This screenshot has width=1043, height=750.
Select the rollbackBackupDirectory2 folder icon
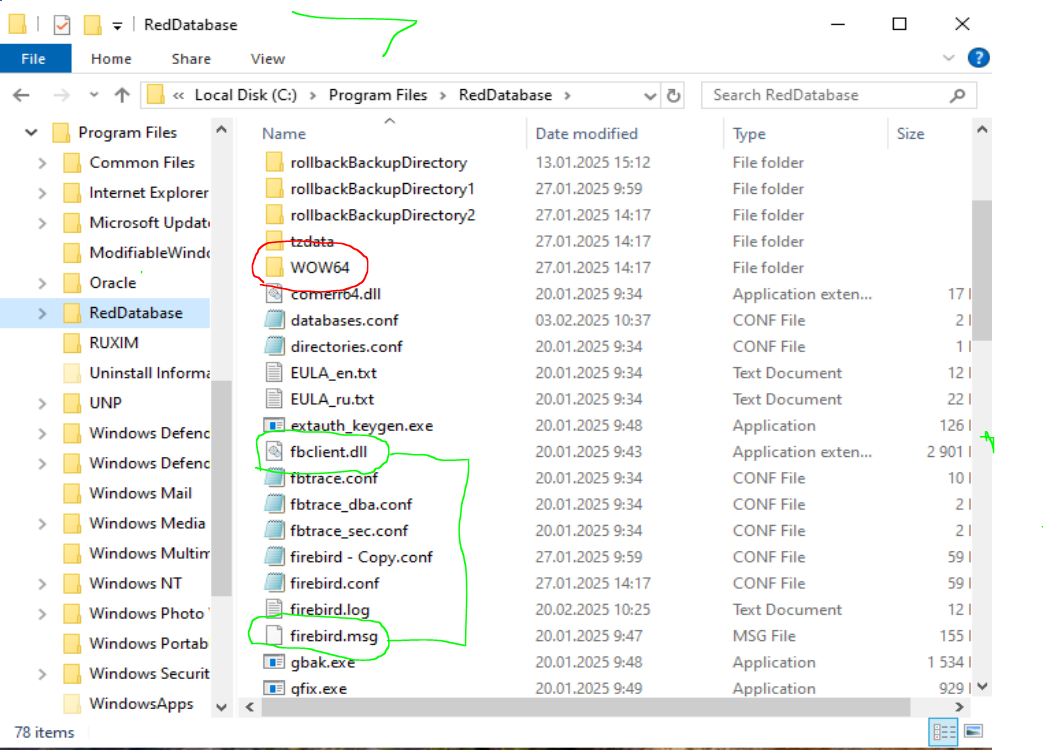tap(274, 215)
